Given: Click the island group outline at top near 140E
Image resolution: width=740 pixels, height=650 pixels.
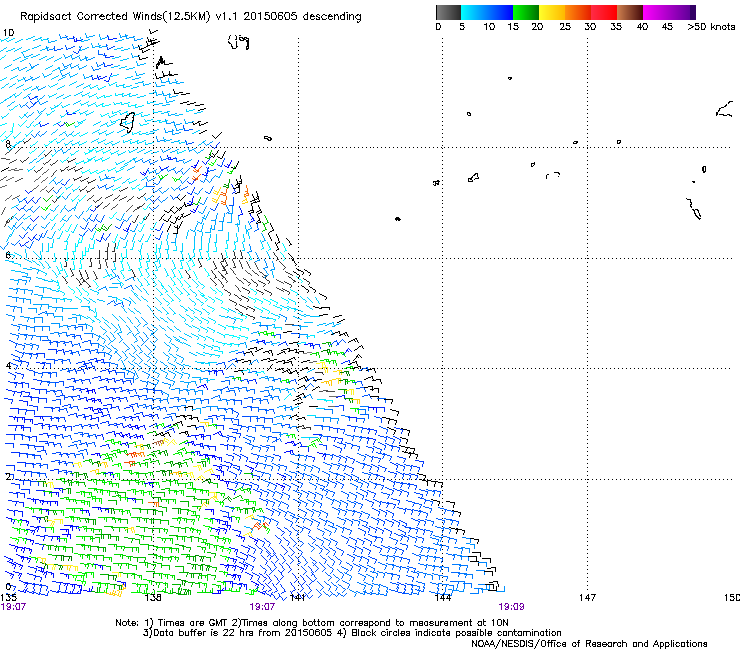Looking at the screenshot, I should click(238, 42).
